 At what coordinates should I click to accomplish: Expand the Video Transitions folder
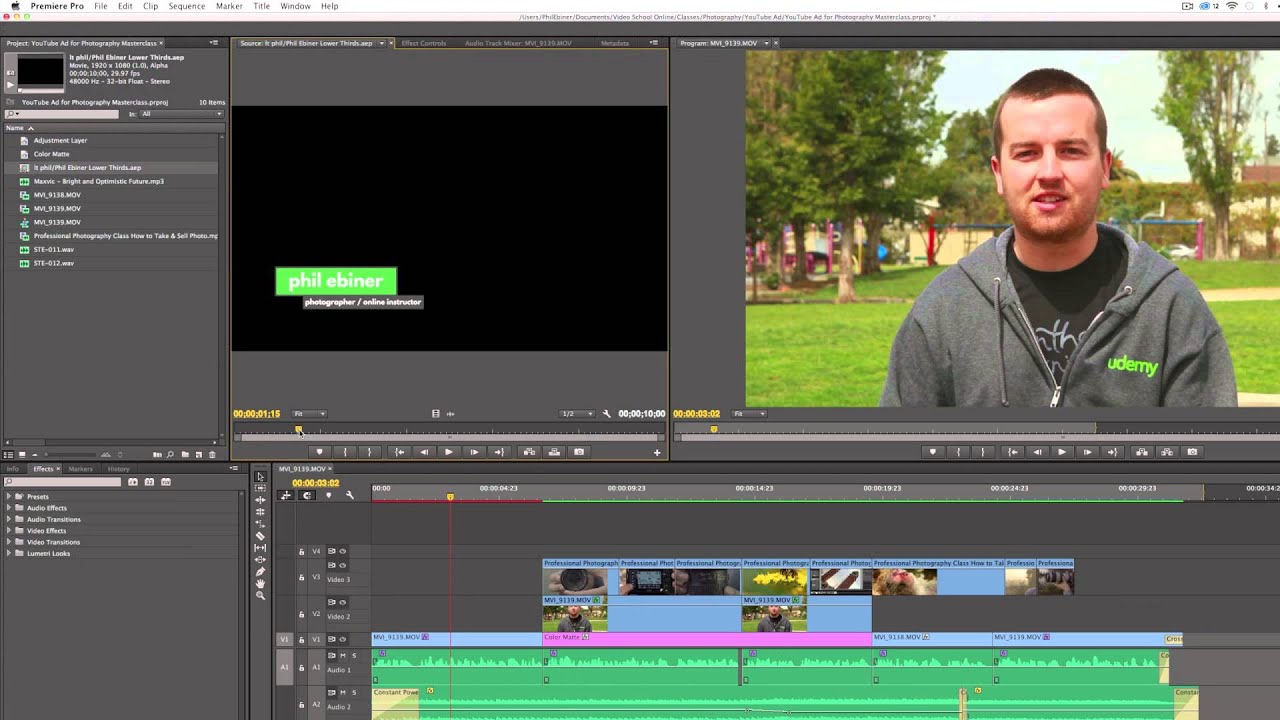(9, 542)
